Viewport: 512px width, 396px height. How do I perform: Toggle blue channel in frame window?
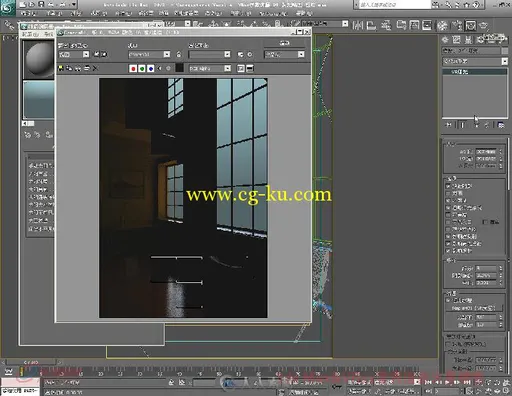click(150, 68)
